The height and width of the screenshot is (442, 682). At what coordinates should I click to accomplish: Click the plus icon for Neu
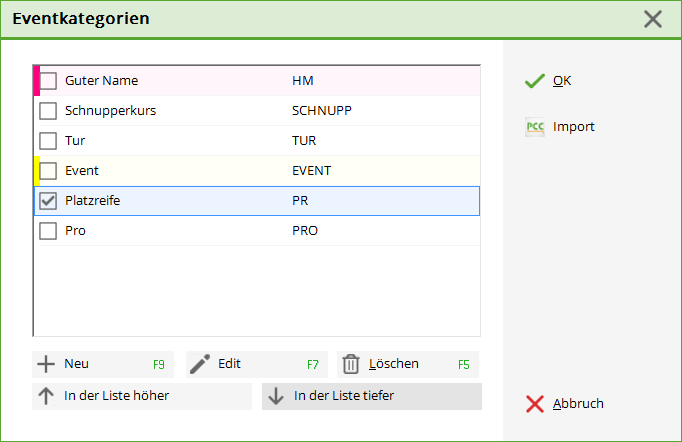[x=46, y=364]
